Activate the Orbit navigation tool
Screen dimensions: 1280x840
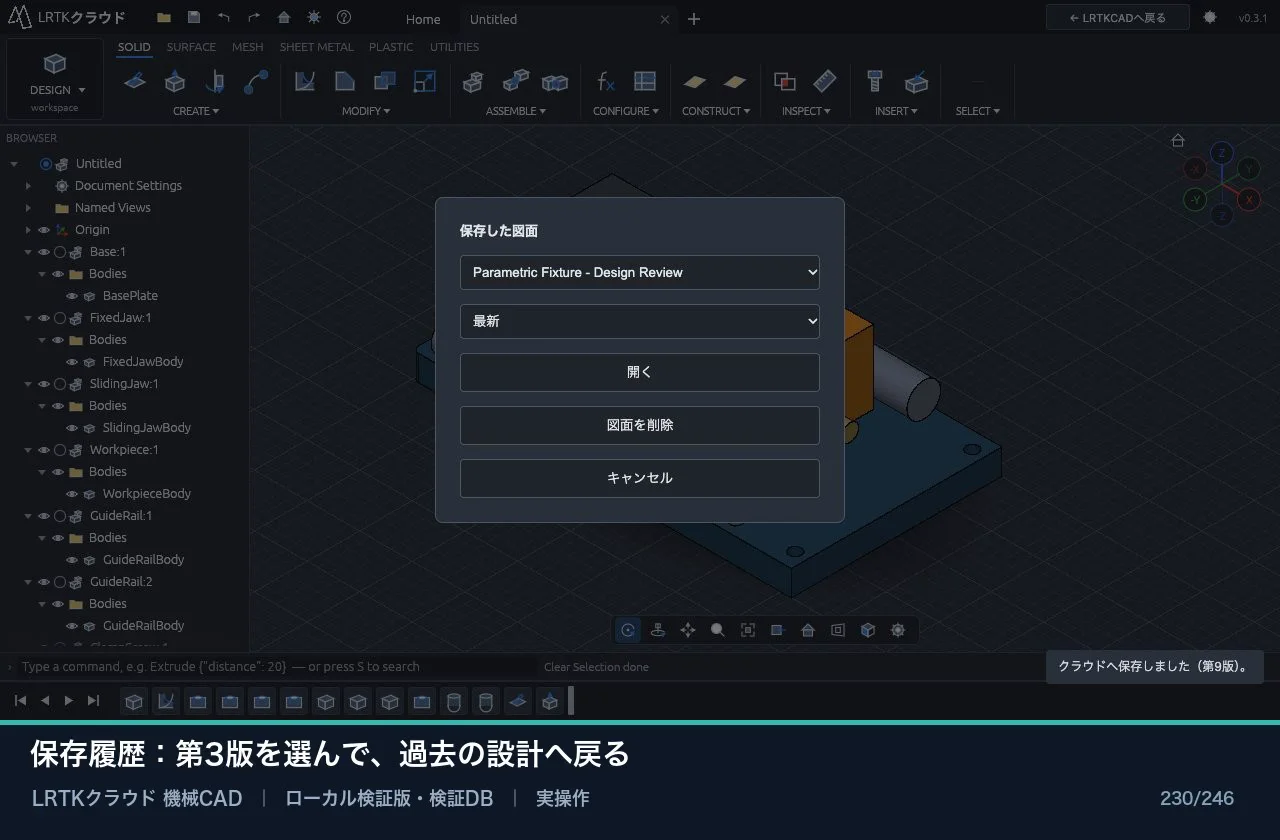(628, 630)
